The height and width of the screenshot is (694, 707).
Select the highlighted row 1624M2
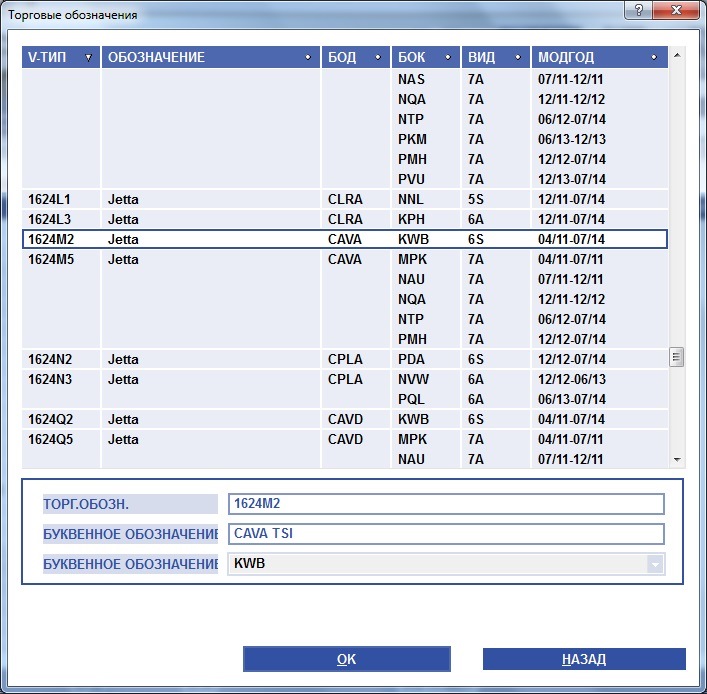click(x=344, y=239)
